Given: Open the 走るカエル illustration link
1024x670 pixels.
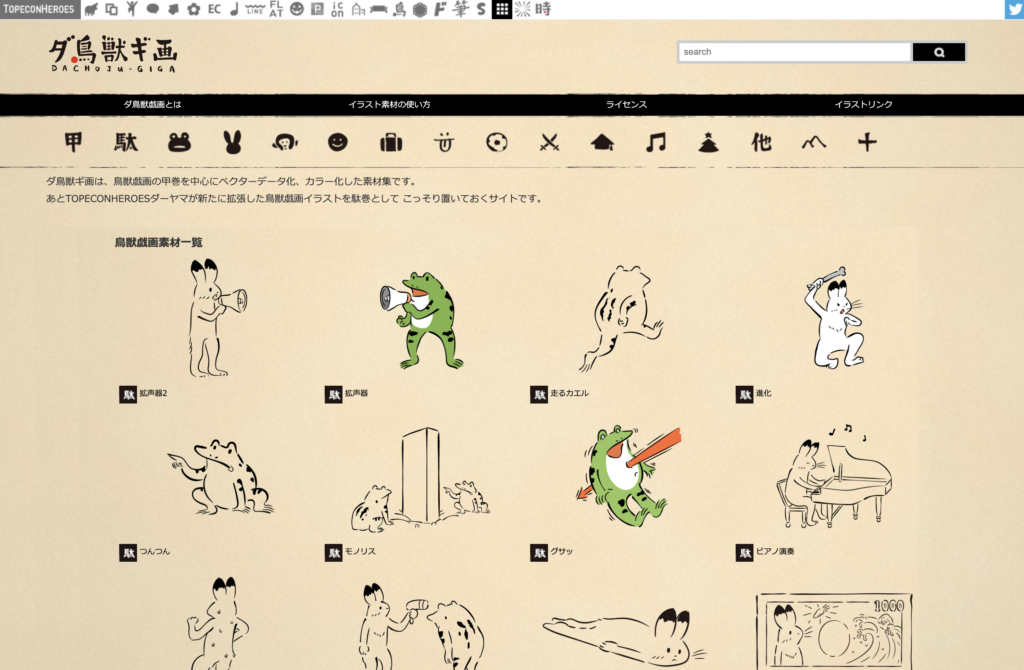Looking at the screenshot, I should (x=570, y=394).
